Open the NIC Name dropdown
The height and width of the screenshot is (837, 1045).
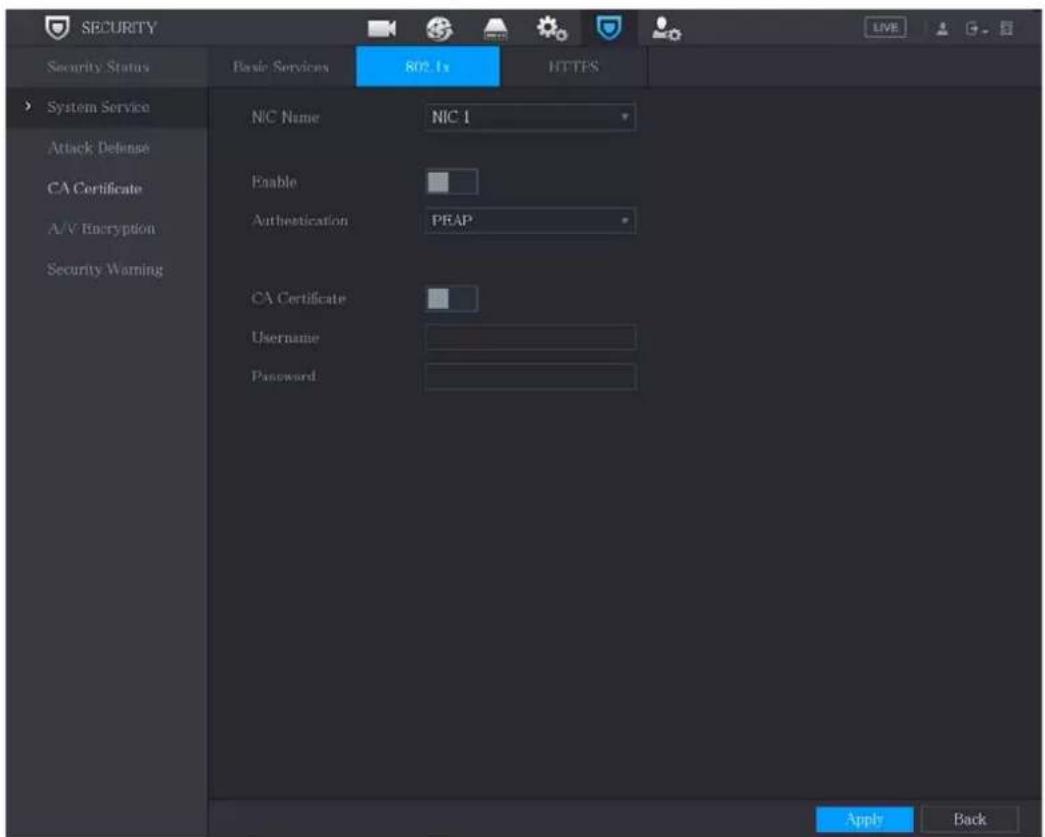(530, 117)
